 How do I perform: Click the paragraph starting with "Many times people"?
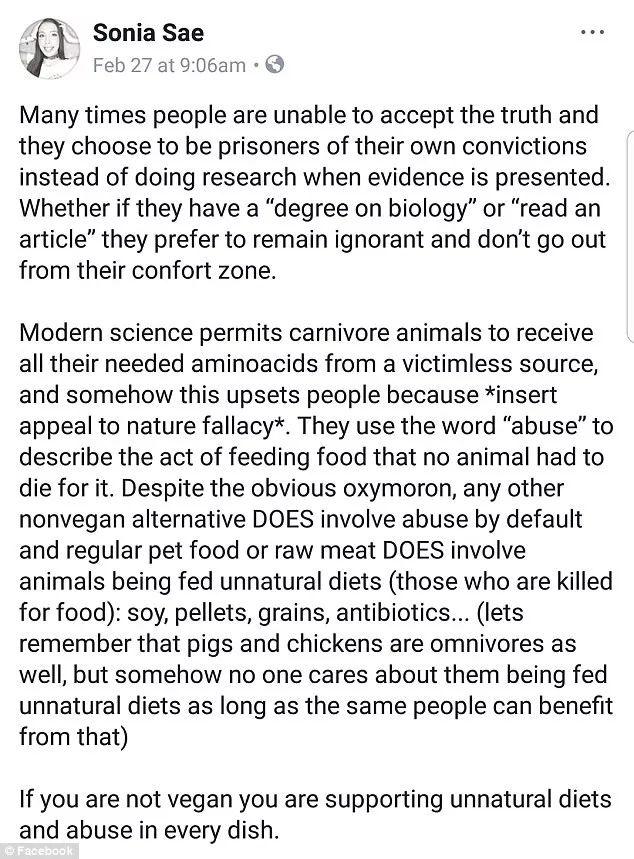coord(316,193)
